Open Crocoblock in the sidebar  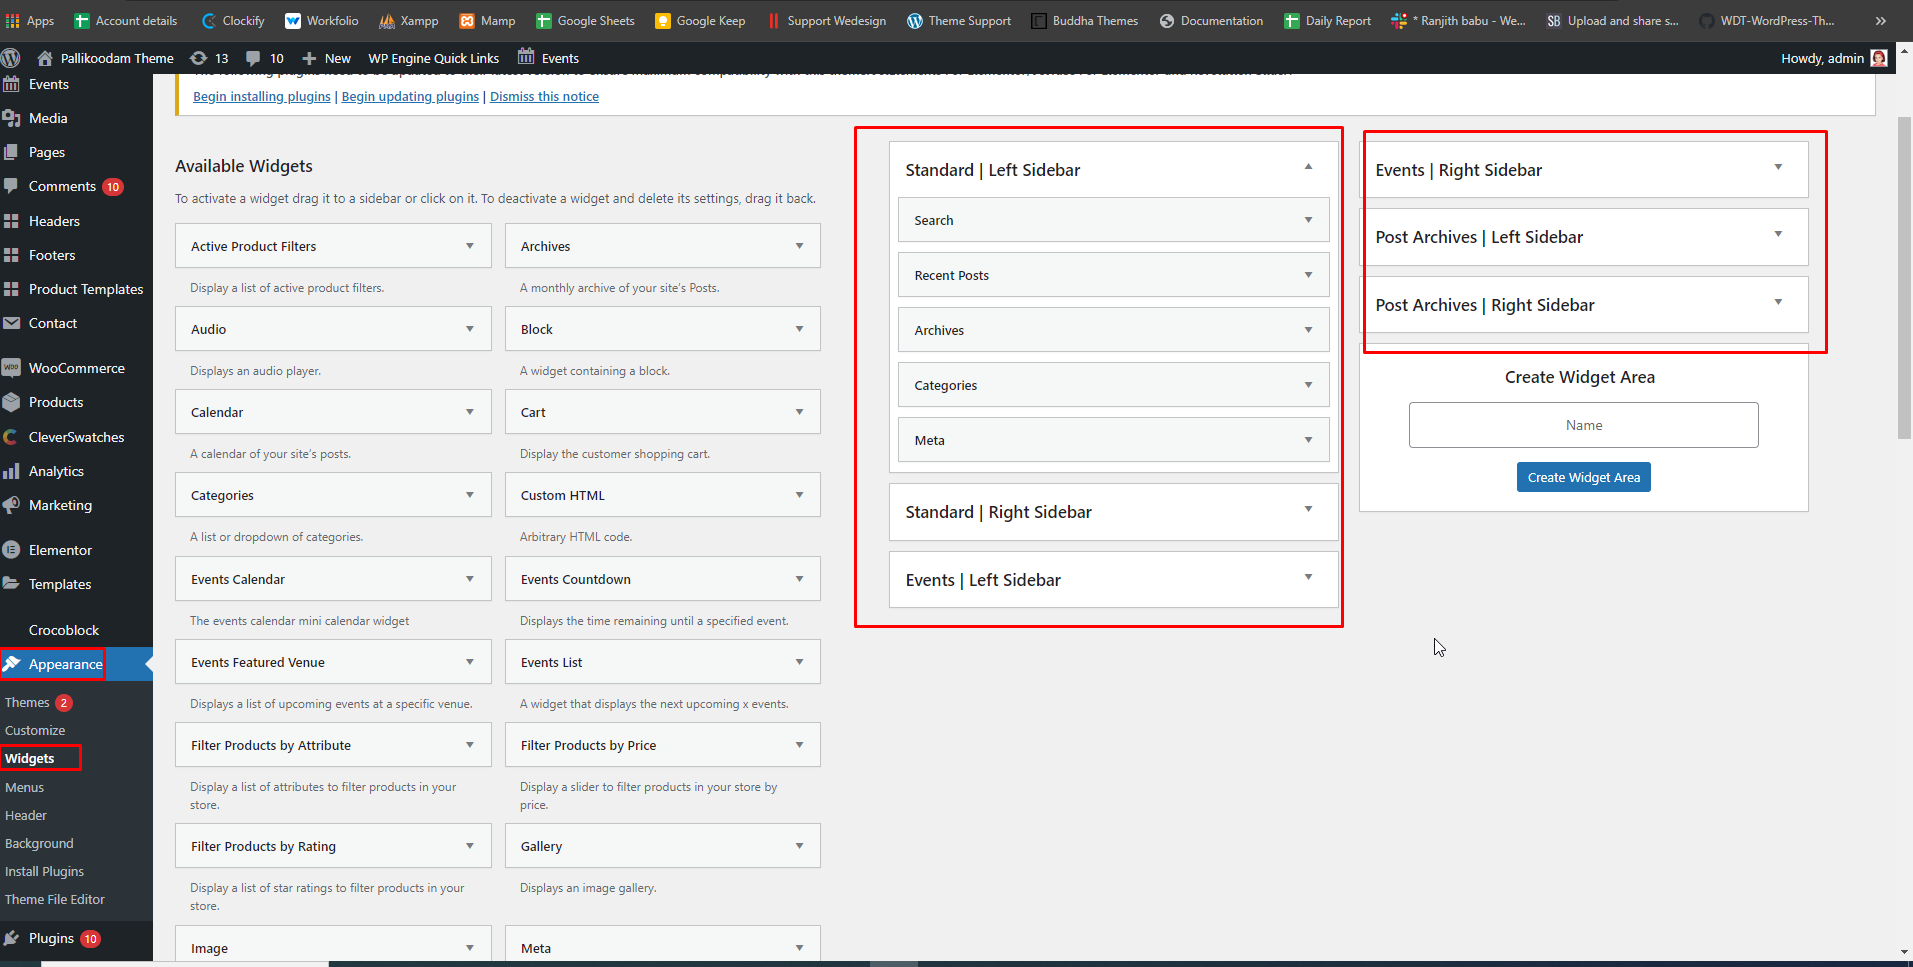64,630
